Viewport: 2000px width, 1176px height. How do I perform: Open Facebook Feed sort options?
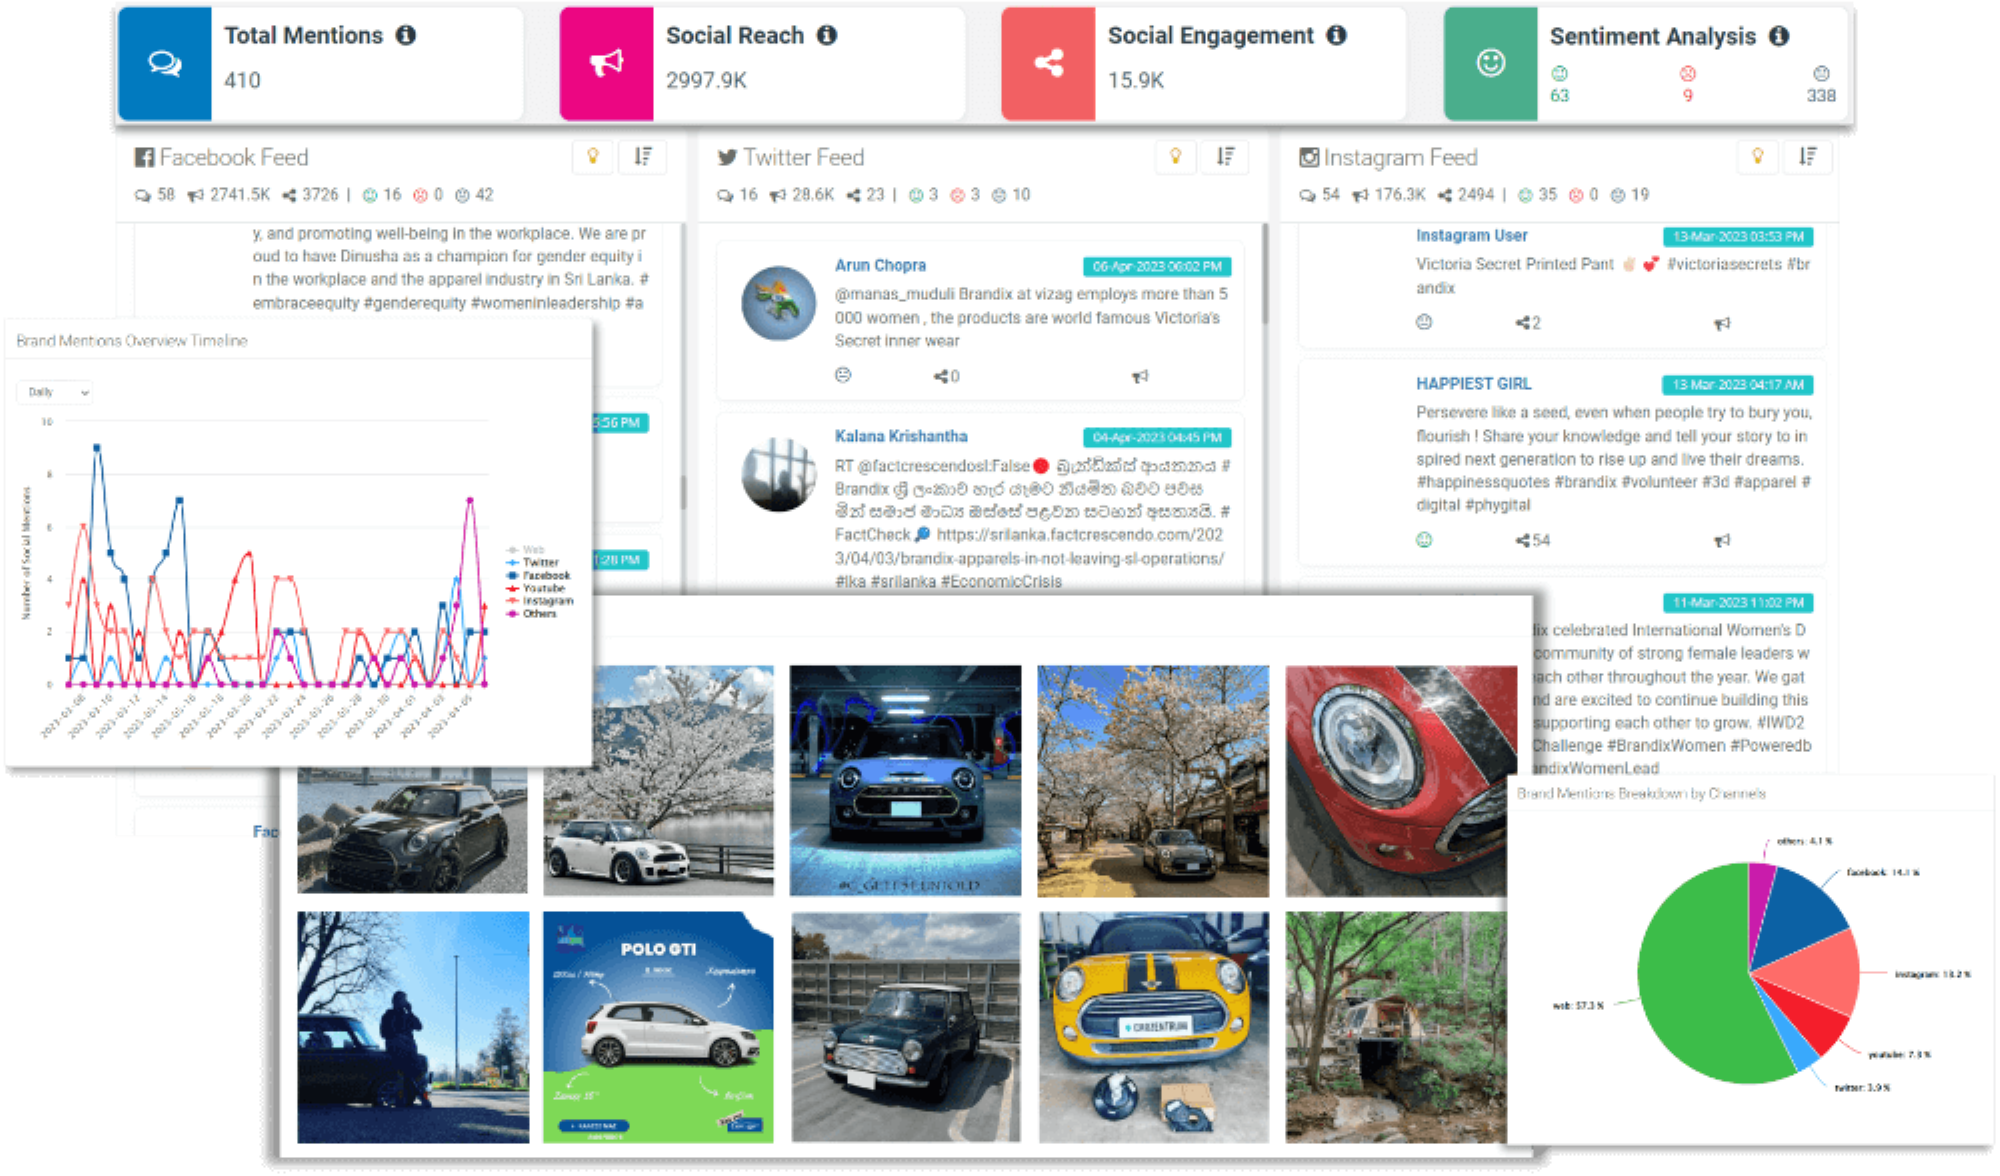tap(643, 156)
